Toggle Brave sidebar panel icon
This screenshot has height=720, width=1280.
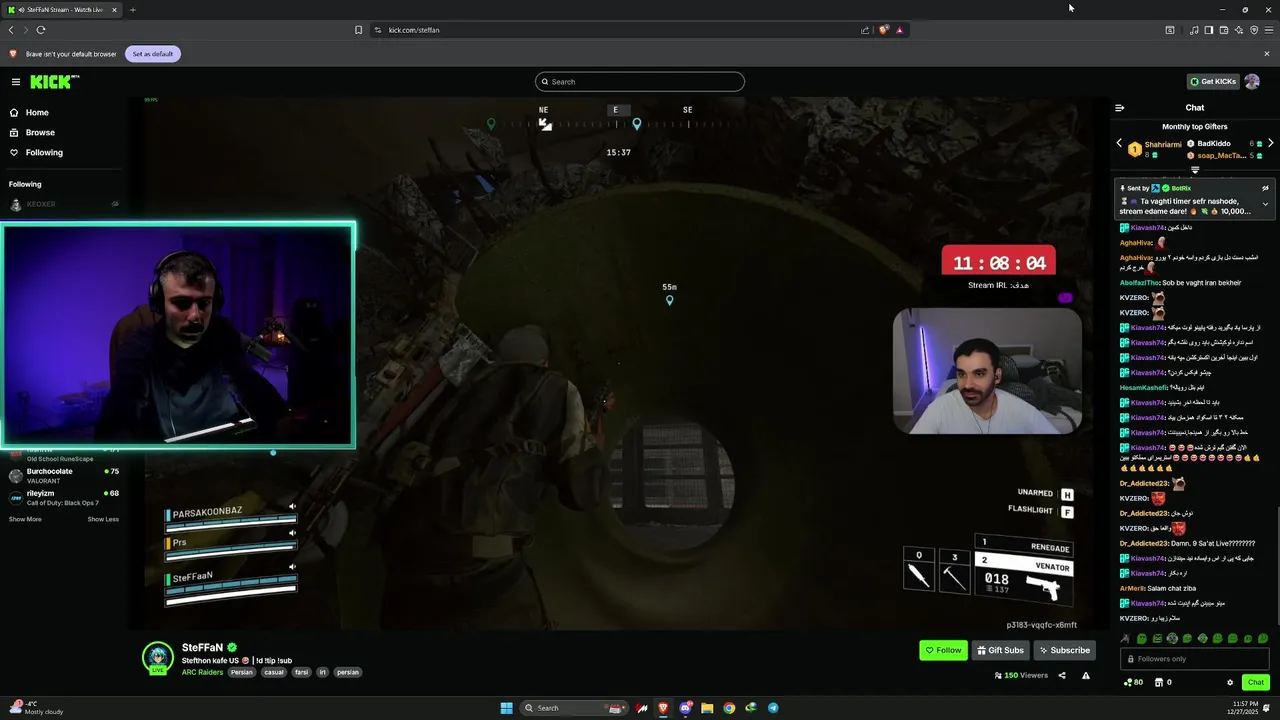tap(1208, 30)
